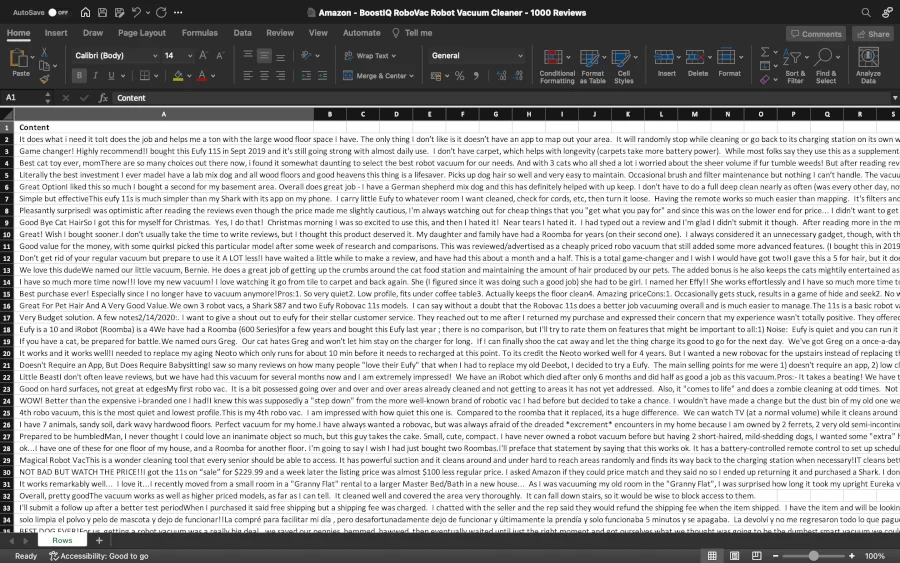Toggle Middle Align in the ribbon
Screen dimensions: 900x563
point(264,55)
